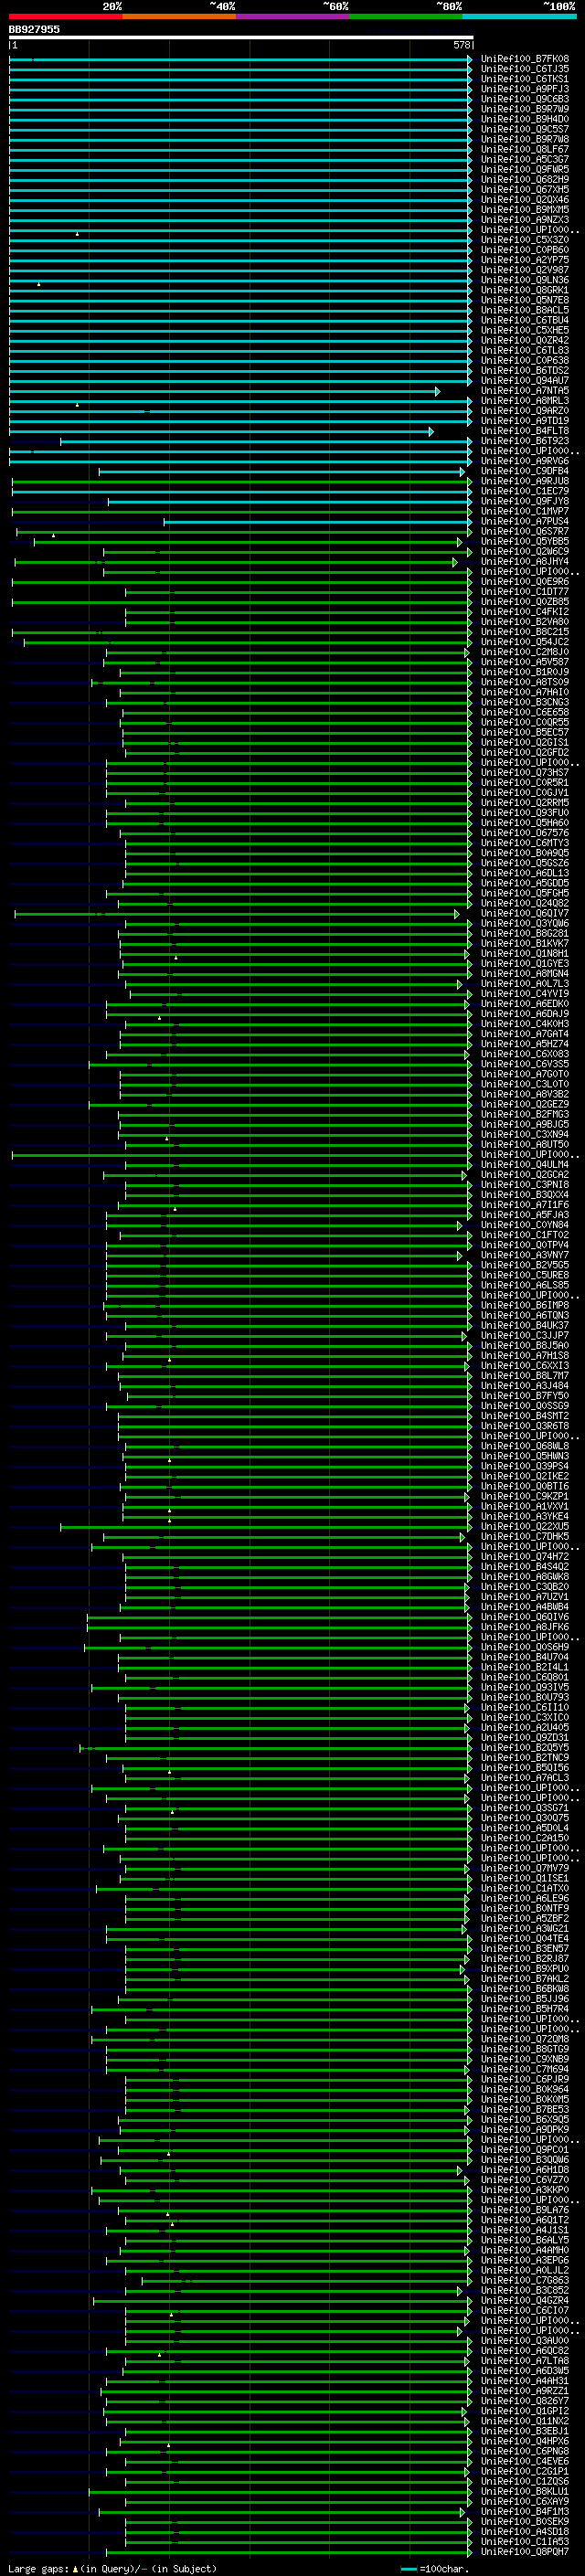Select hit UniRef100_C4YVI9
The image size is (585, 2576).
point(524,993)
